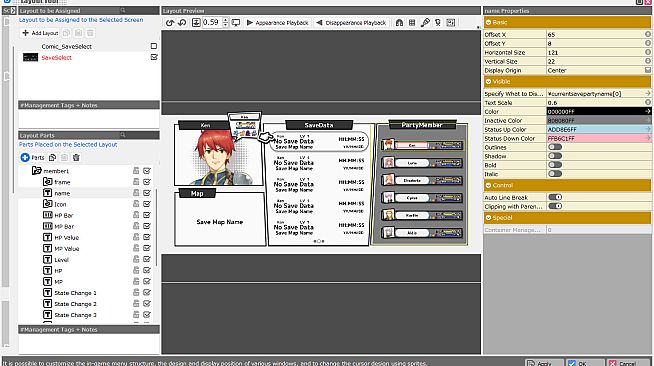
Task: Click the Add Layout button
Action: (40, 33)
